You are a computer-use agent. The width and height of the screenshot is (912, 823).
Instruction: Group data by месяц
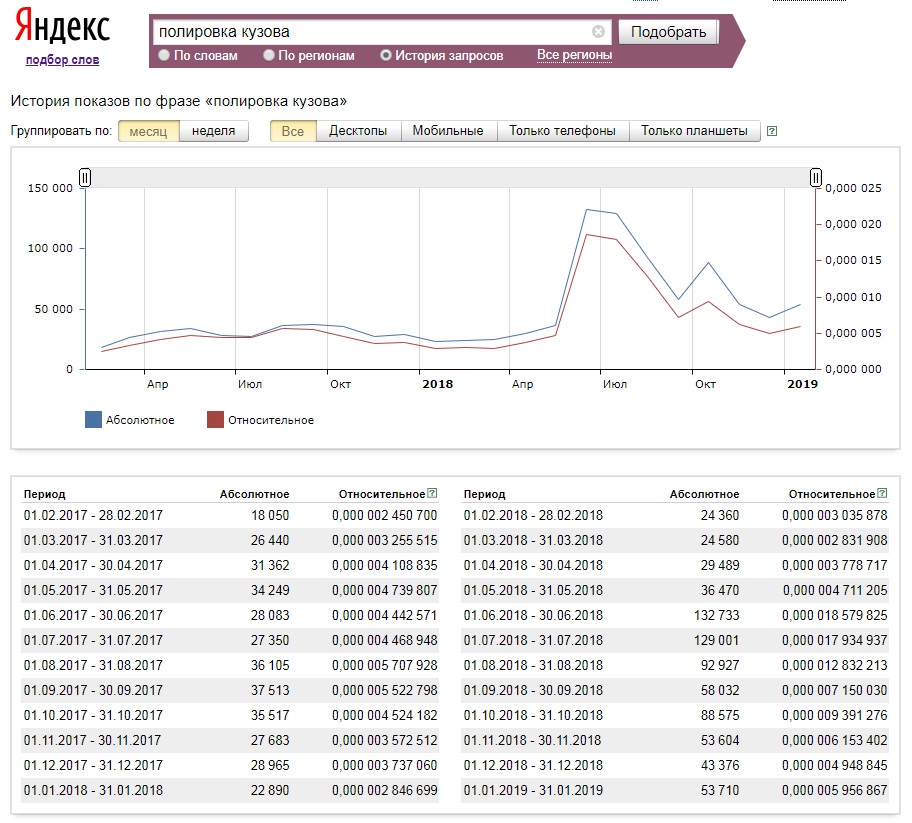click(x=148, y=131)
